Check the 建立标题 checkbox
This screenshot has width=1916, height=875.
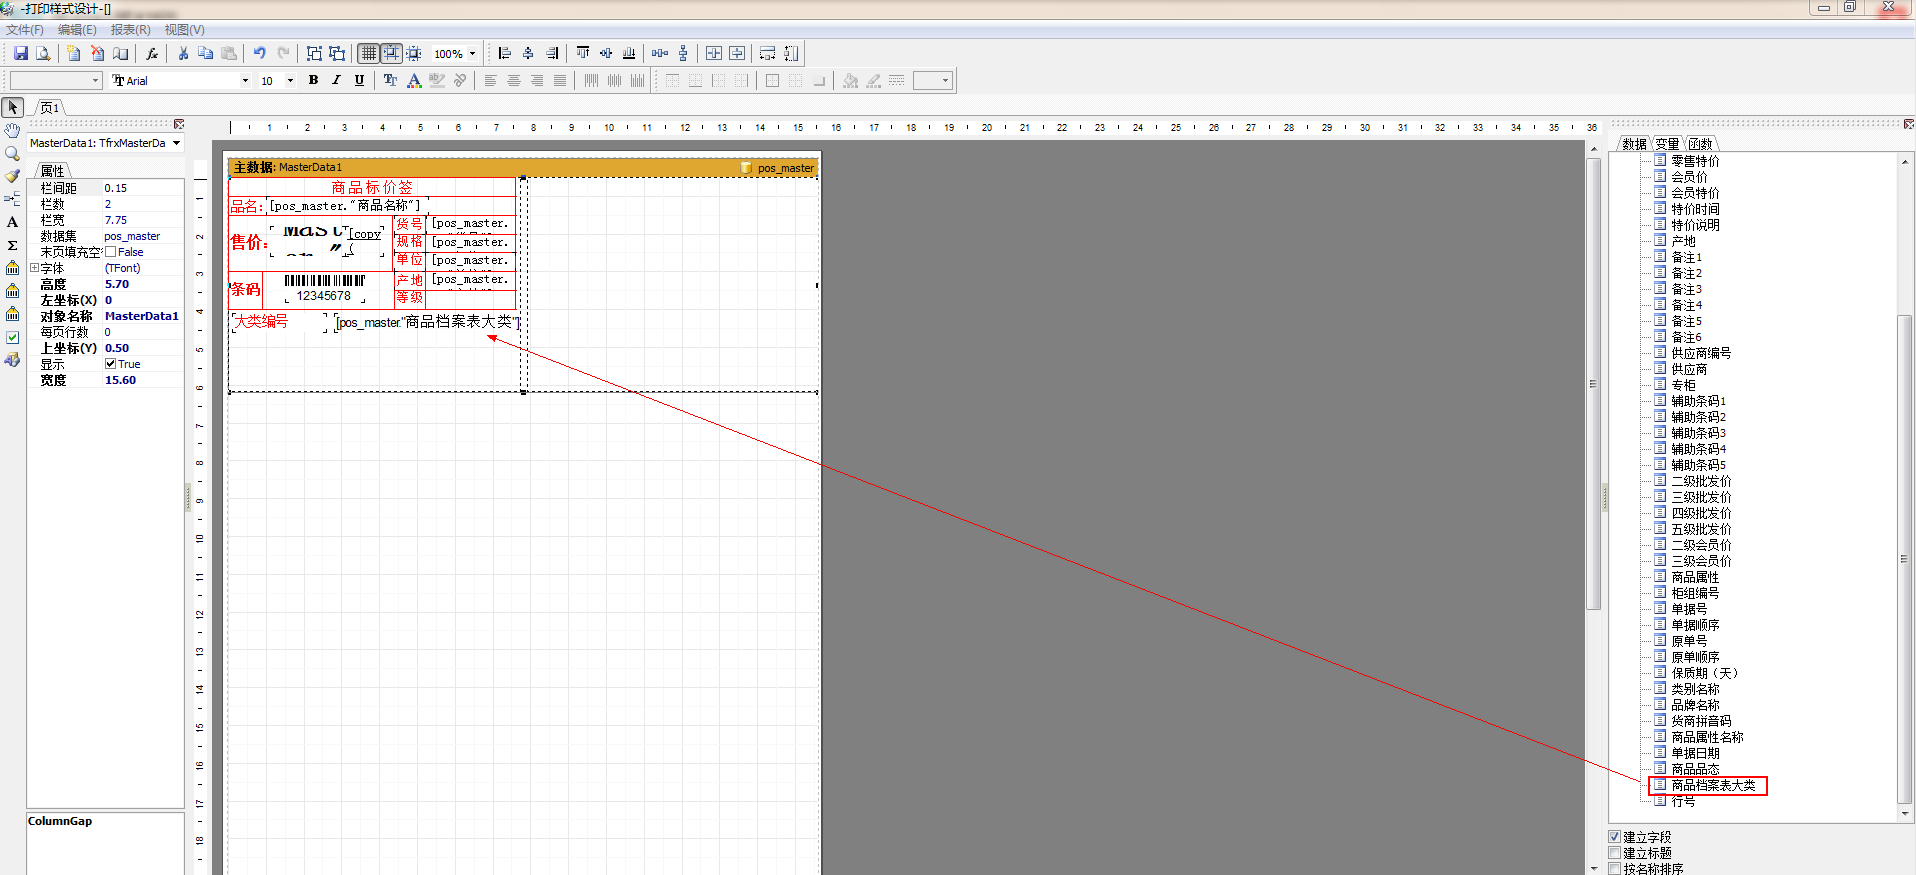[1615, 853]
